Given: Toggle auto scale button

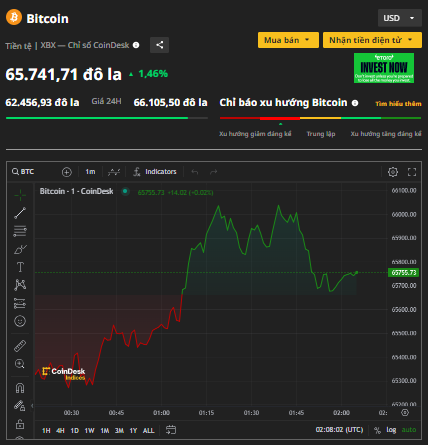Looking at the screenshot, I should click(409, 430).
